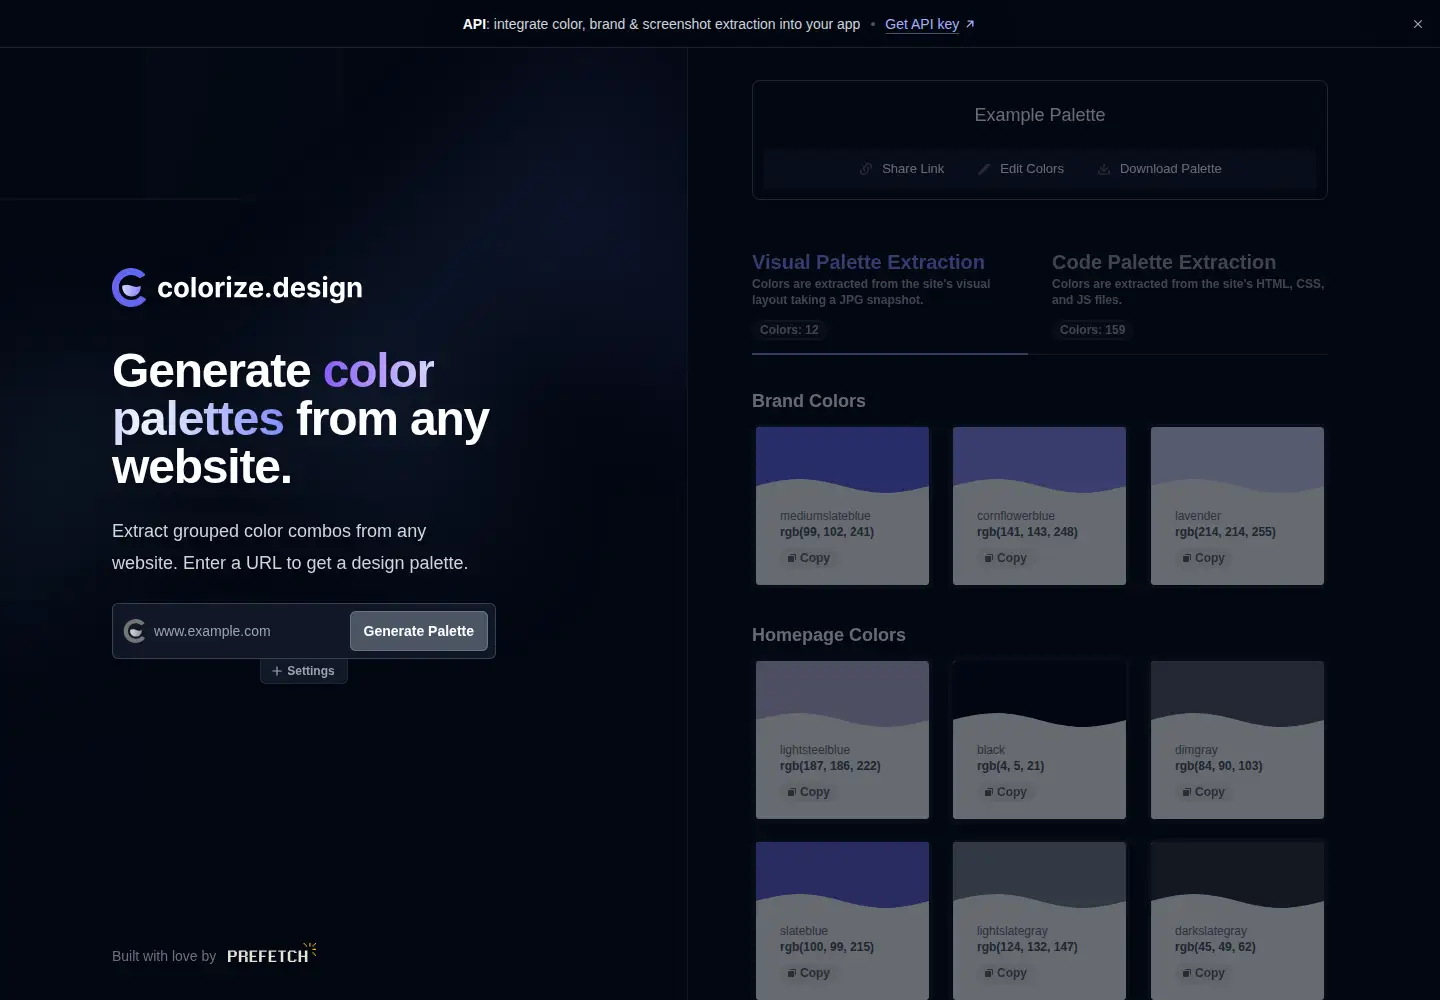Copy the darkslategray color value
This screenshot has height=1000, width=1440.
tap(1203, 973)
